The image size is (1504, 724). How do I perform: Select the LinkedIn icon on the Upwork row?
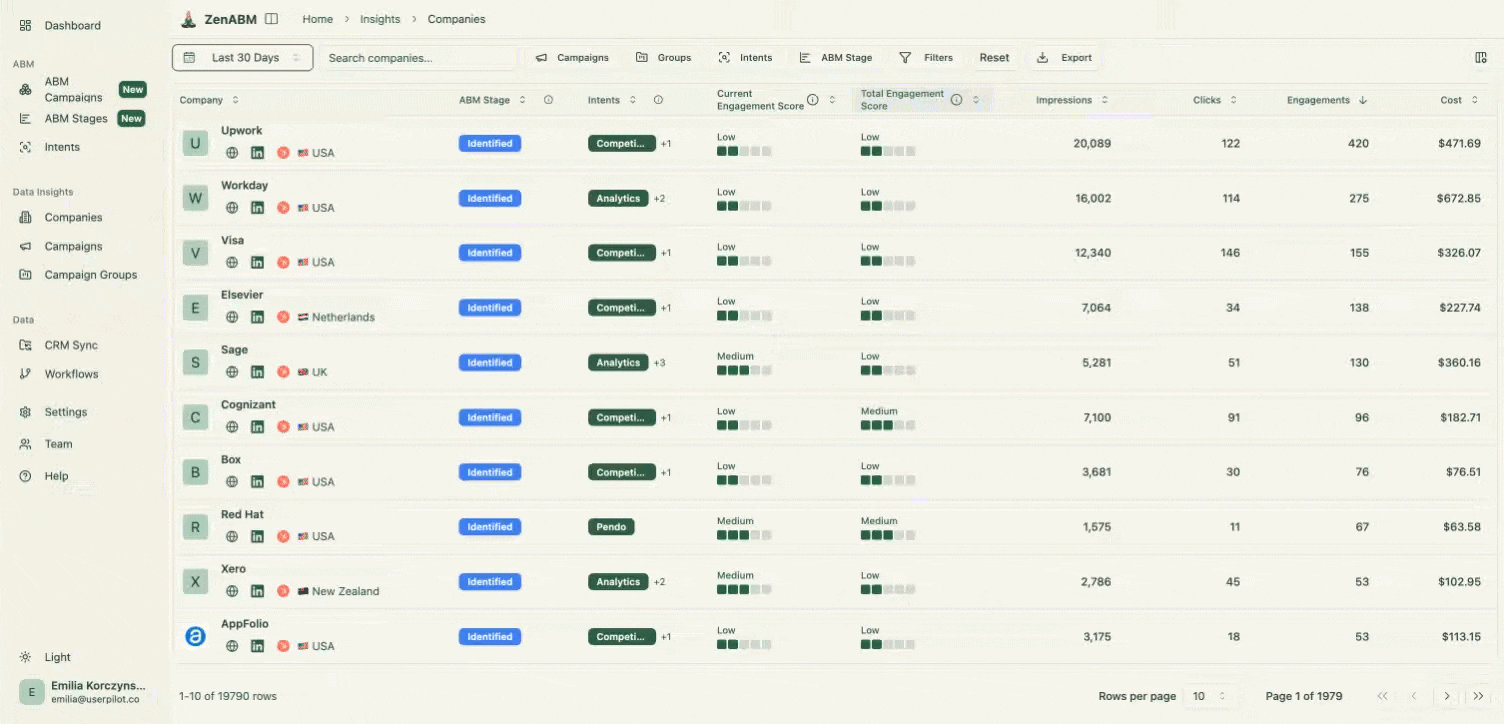pyautogui.click(x=258, y=152)
